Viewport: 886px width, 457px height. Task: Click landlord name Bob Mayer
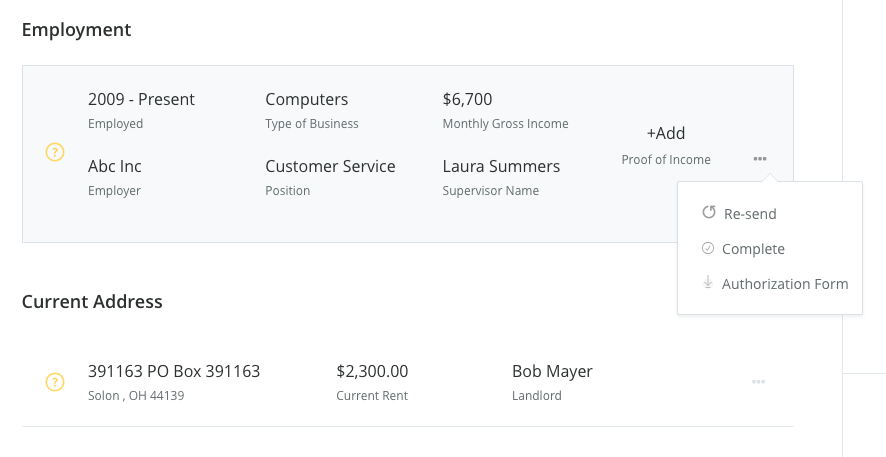552,371
